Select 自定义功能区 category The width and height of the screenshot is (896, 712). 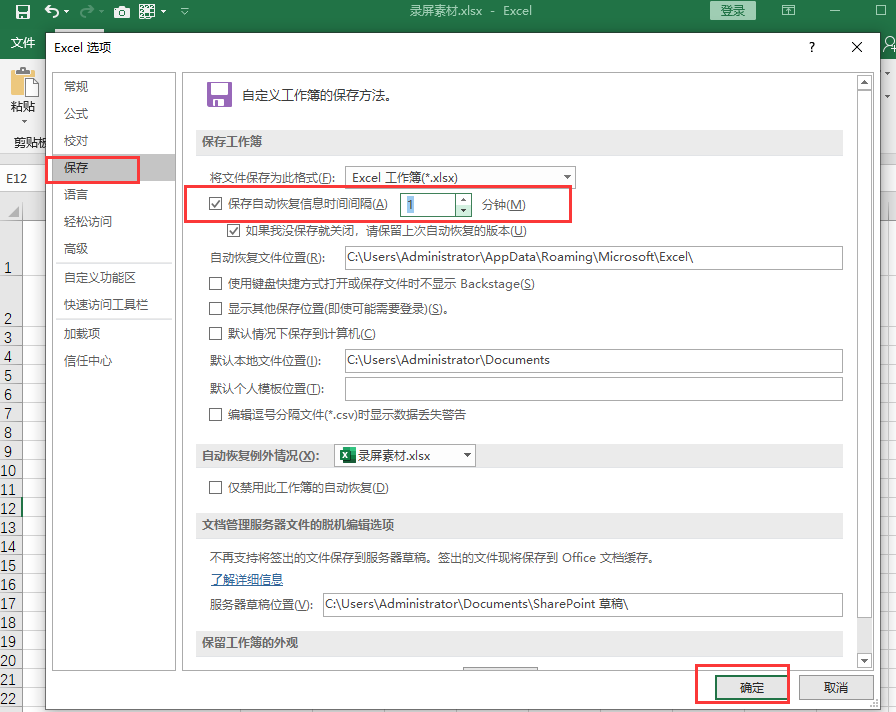click(114, 278)
